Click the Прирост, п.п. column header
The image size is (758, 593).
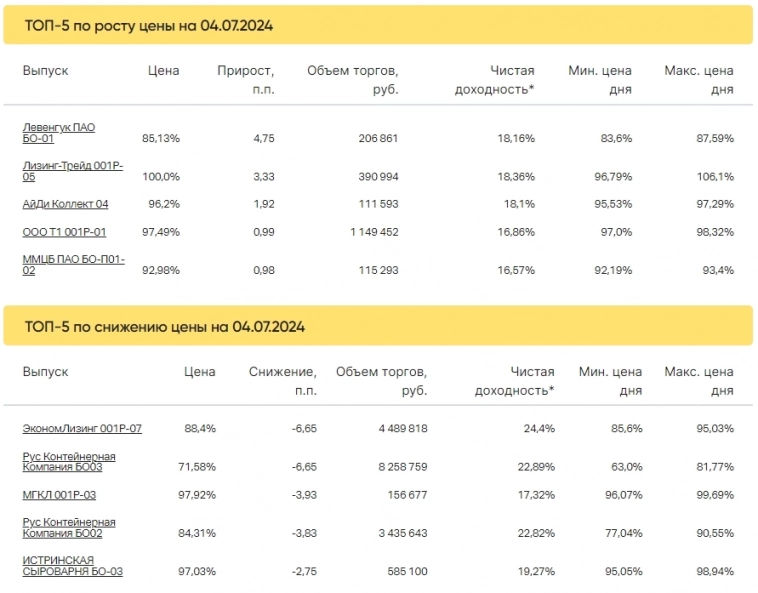pyautogui.click(x=246, y=80)
